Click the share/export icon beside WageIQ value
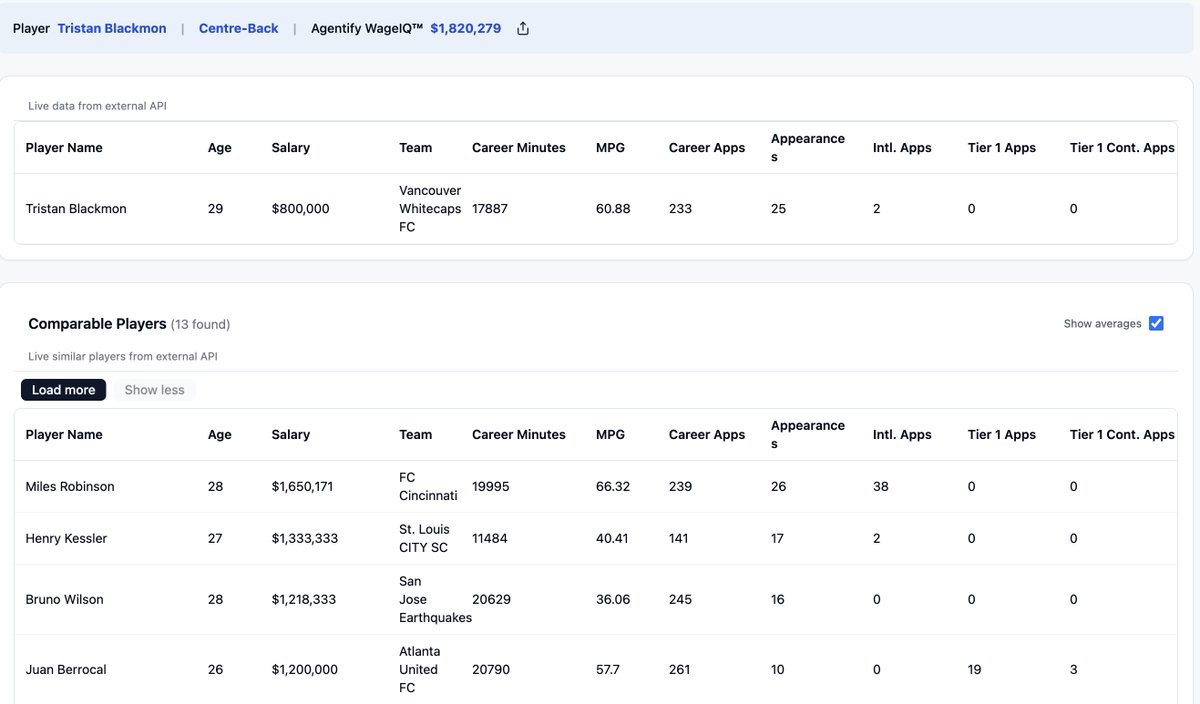The width and height of the screenshot is (1200, 704). (523, 28)
